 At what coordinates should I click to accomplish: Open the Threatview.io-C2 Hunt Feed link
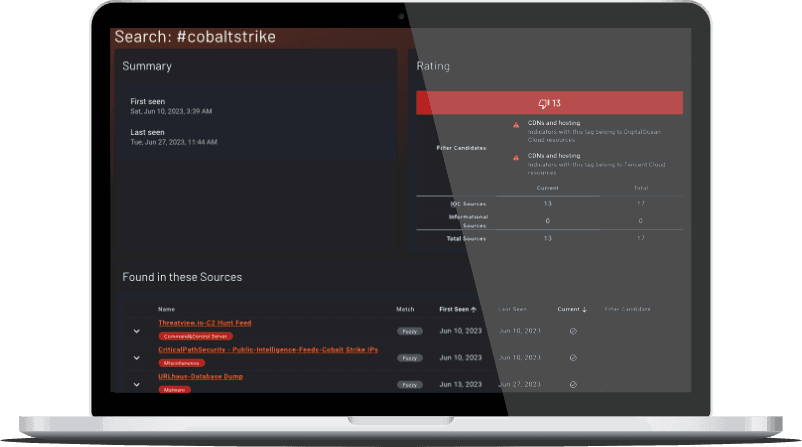click(x=205, y=323)
